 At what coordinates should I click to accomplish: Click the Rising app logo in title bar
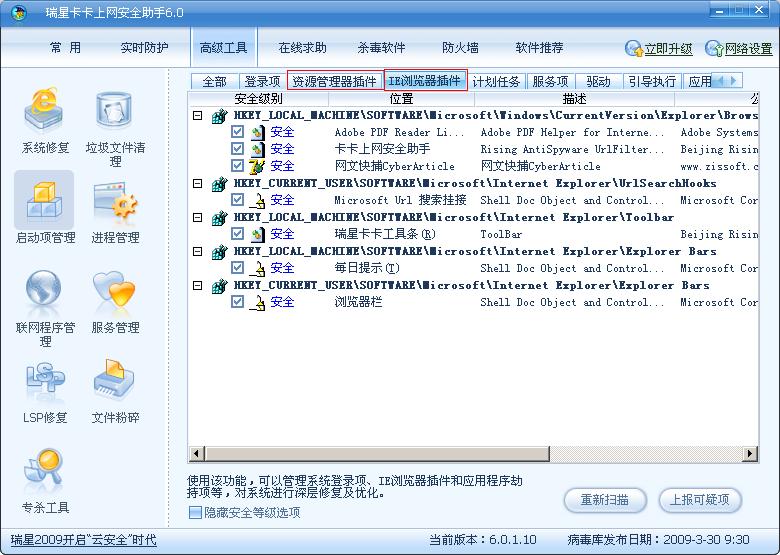tap(19, 13)
